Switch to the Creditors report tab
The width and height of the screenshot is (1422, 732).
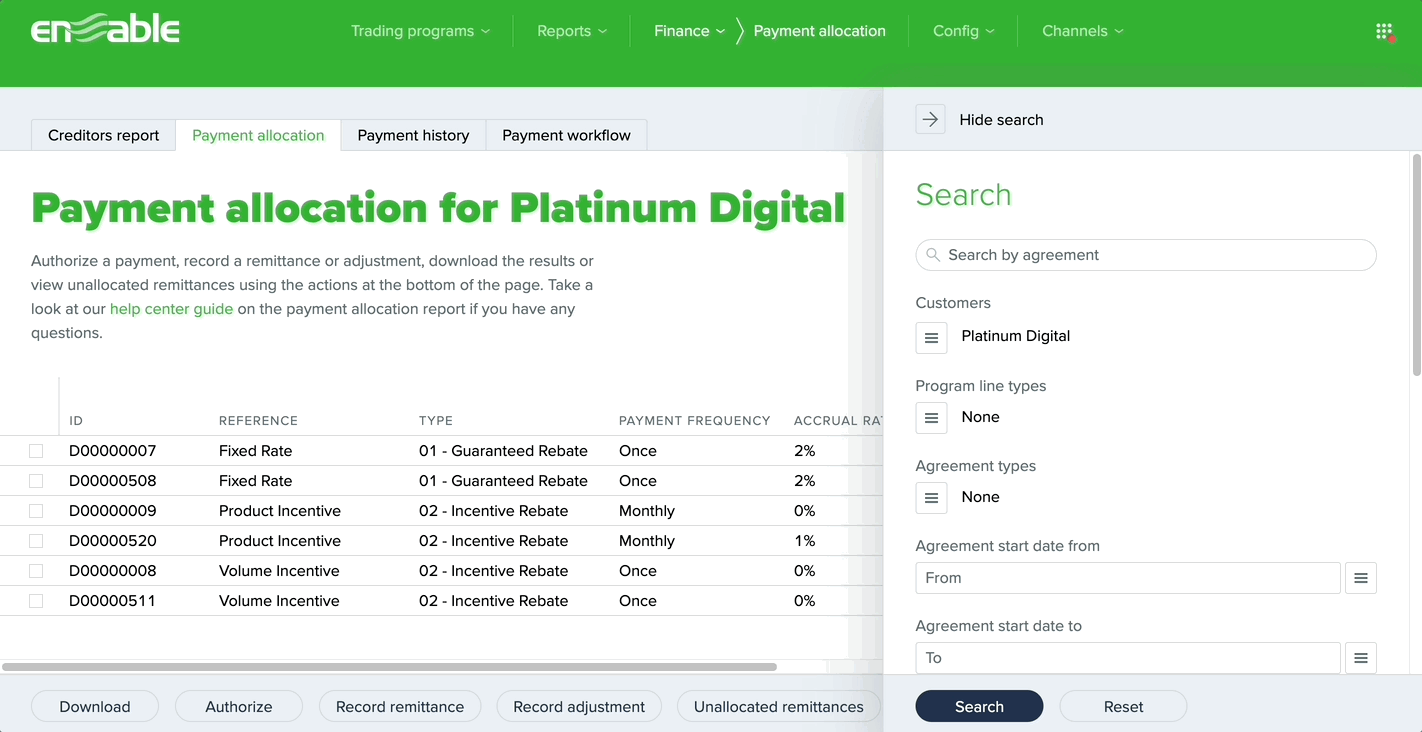(x=104, y=135)
